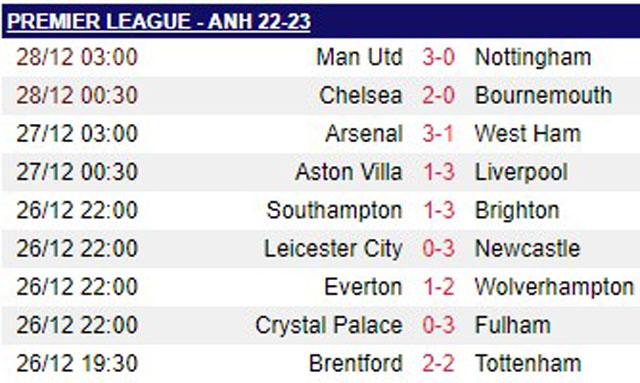Viewport: 640px width, 383px height.
Task: Click the Southampton team name
Action: [x=334, y=211]
